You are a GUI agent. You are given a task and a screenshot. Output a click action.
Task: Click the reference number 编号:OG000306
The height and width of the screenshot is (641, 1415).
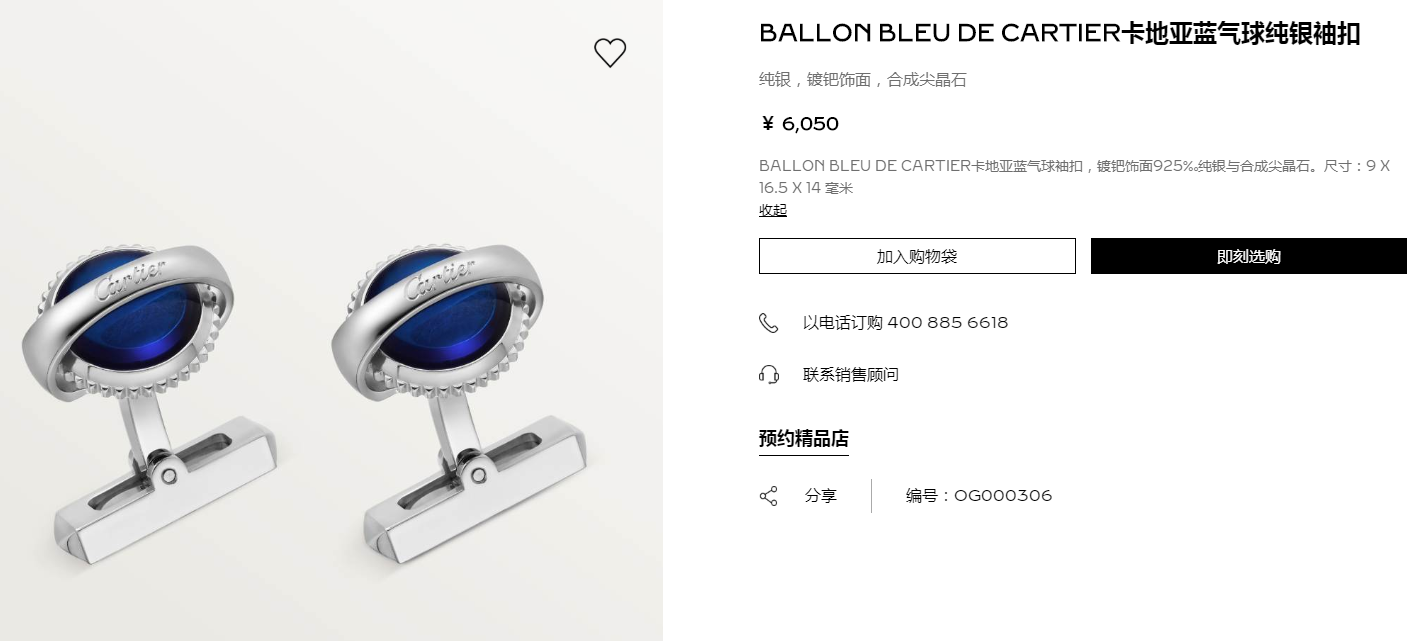979,496
